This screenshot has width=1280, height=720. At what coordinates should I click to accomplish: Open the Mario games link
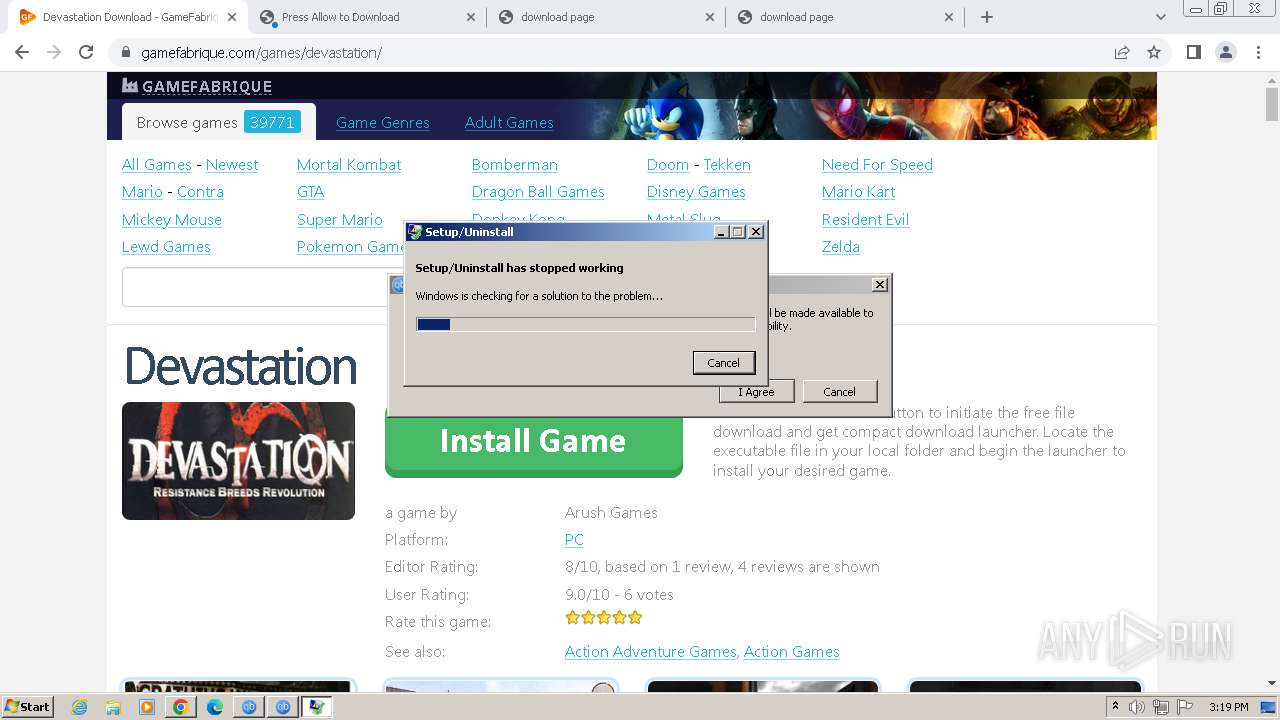(x=142, y=192)
